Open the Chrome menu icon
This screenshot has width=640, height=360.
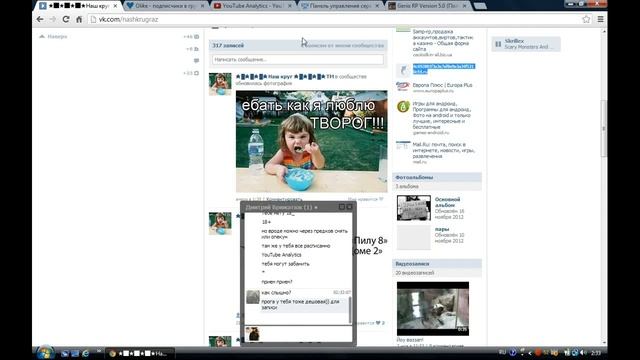[x=600, y=19]
